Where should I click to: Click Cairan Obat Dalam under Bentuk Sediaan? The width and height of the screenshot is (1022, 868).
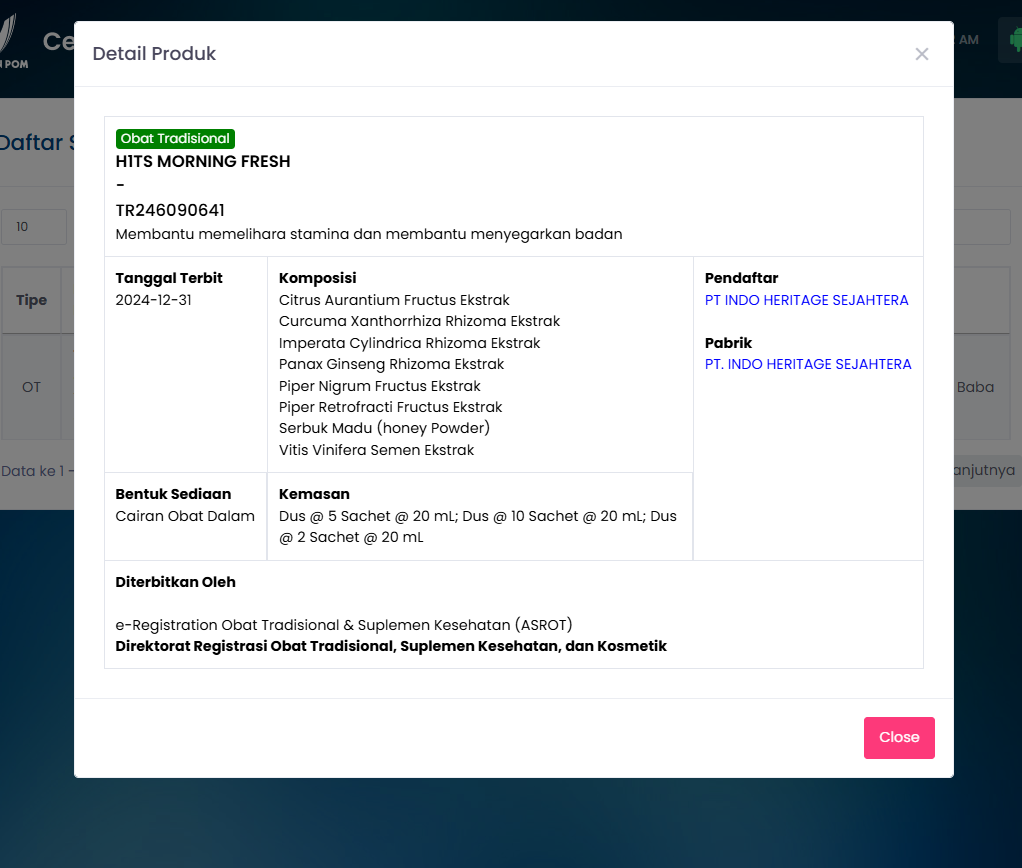(x=185, y=516)
